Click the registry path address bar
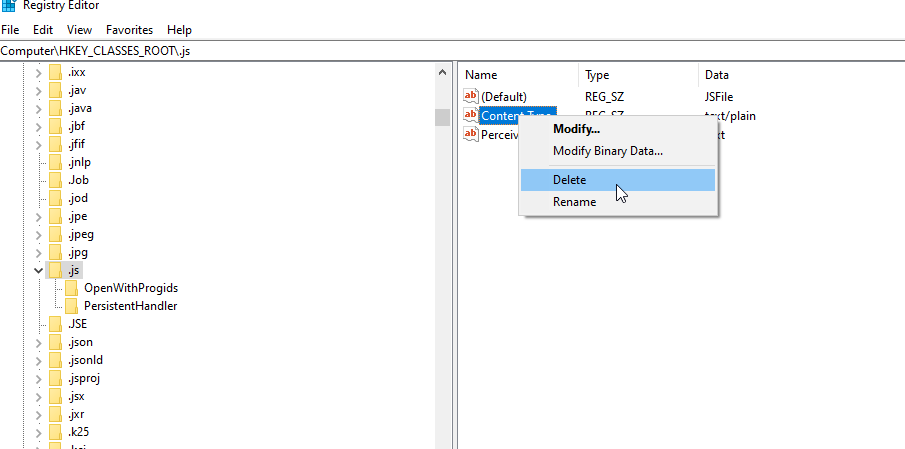 pyautogui.click(x=452, y=51)
